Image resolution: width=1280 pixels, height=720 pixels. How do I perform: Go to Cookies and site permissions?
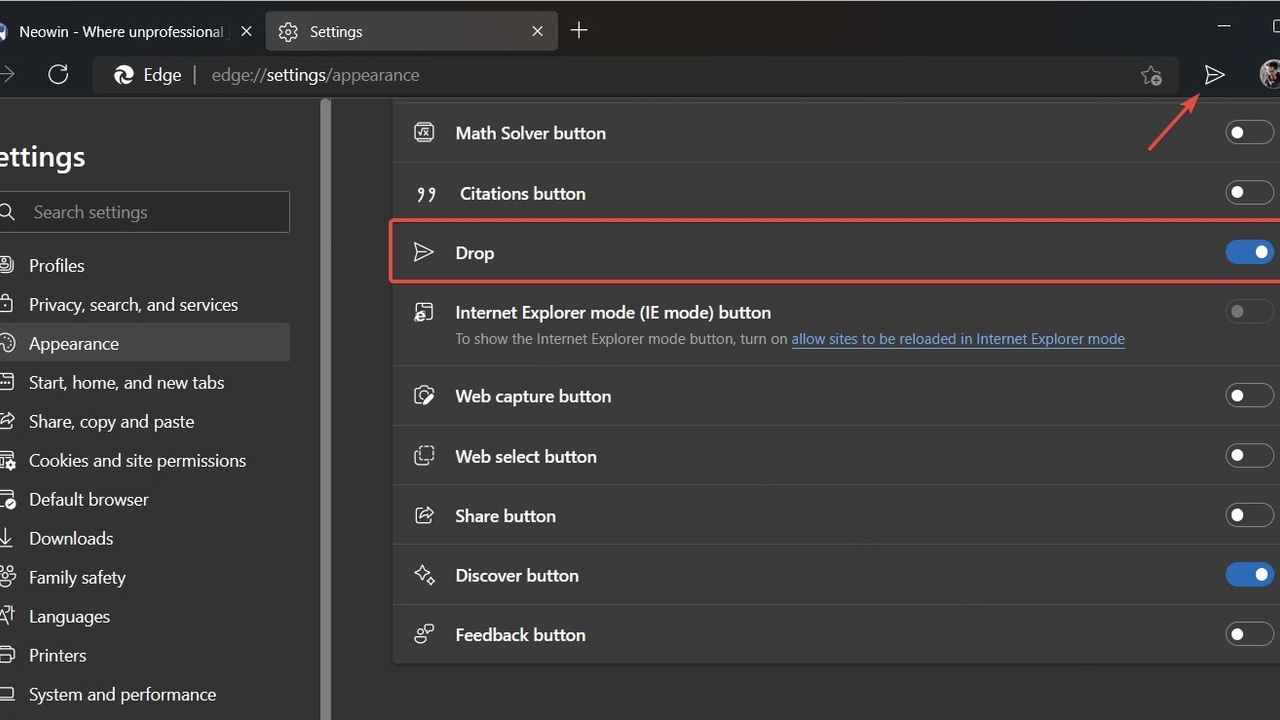(137, 461)
